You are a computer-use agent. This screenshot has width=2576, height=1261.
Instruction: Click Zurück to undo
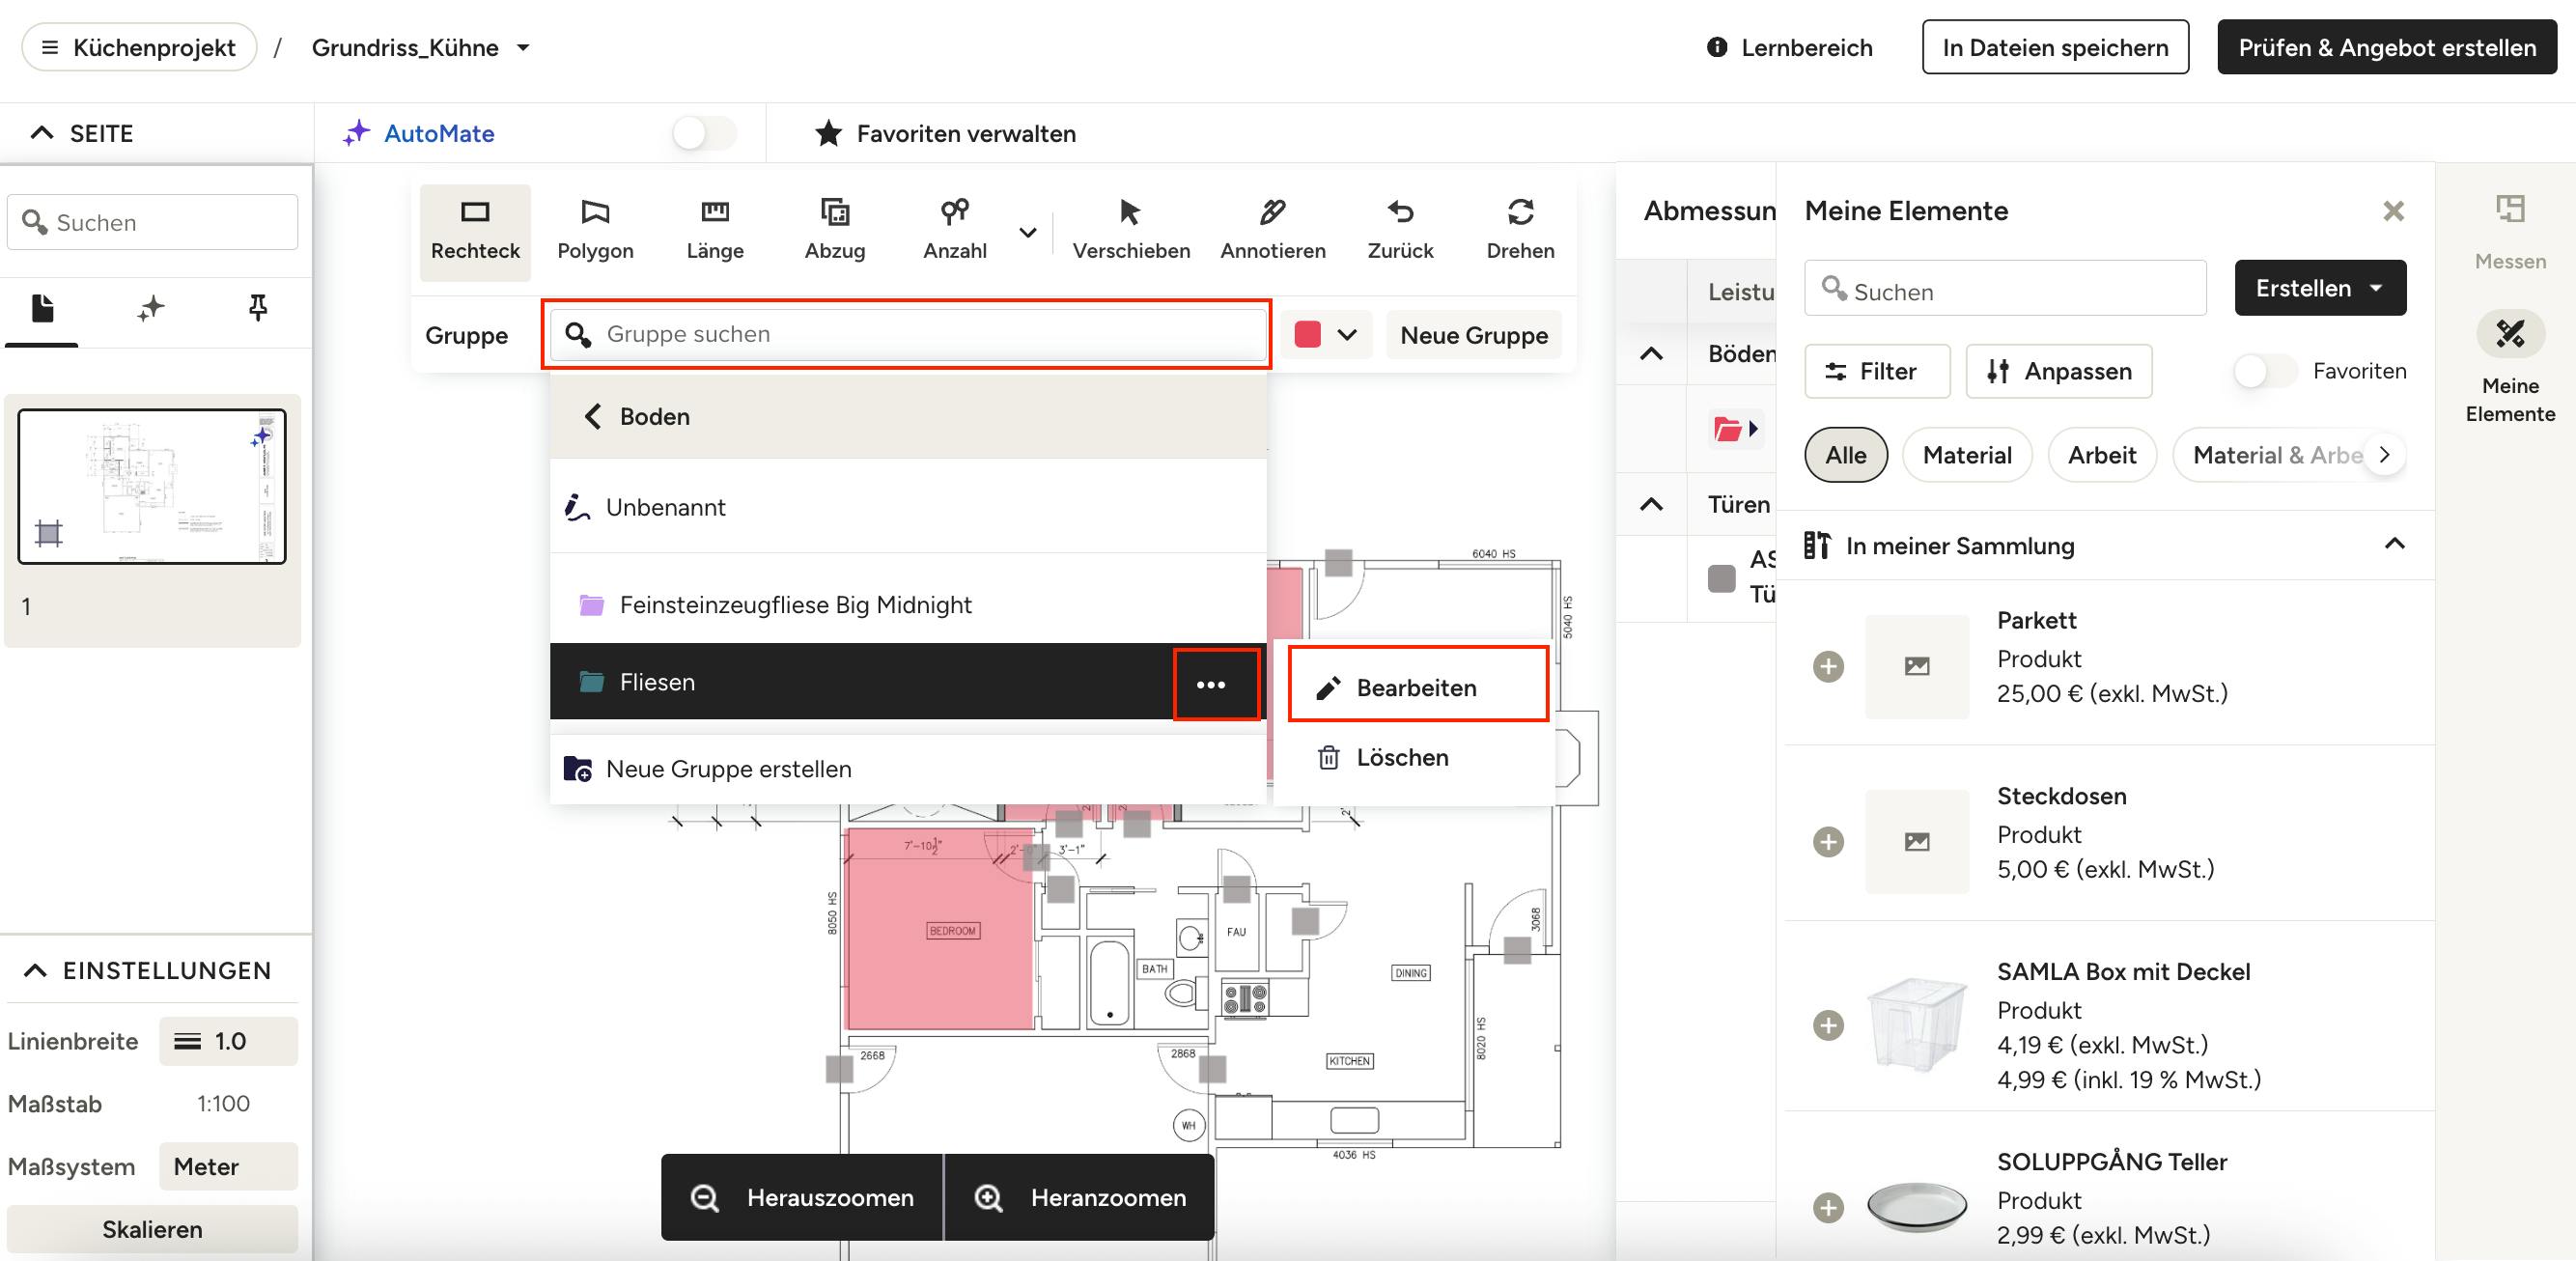(x=1400, y=231)
